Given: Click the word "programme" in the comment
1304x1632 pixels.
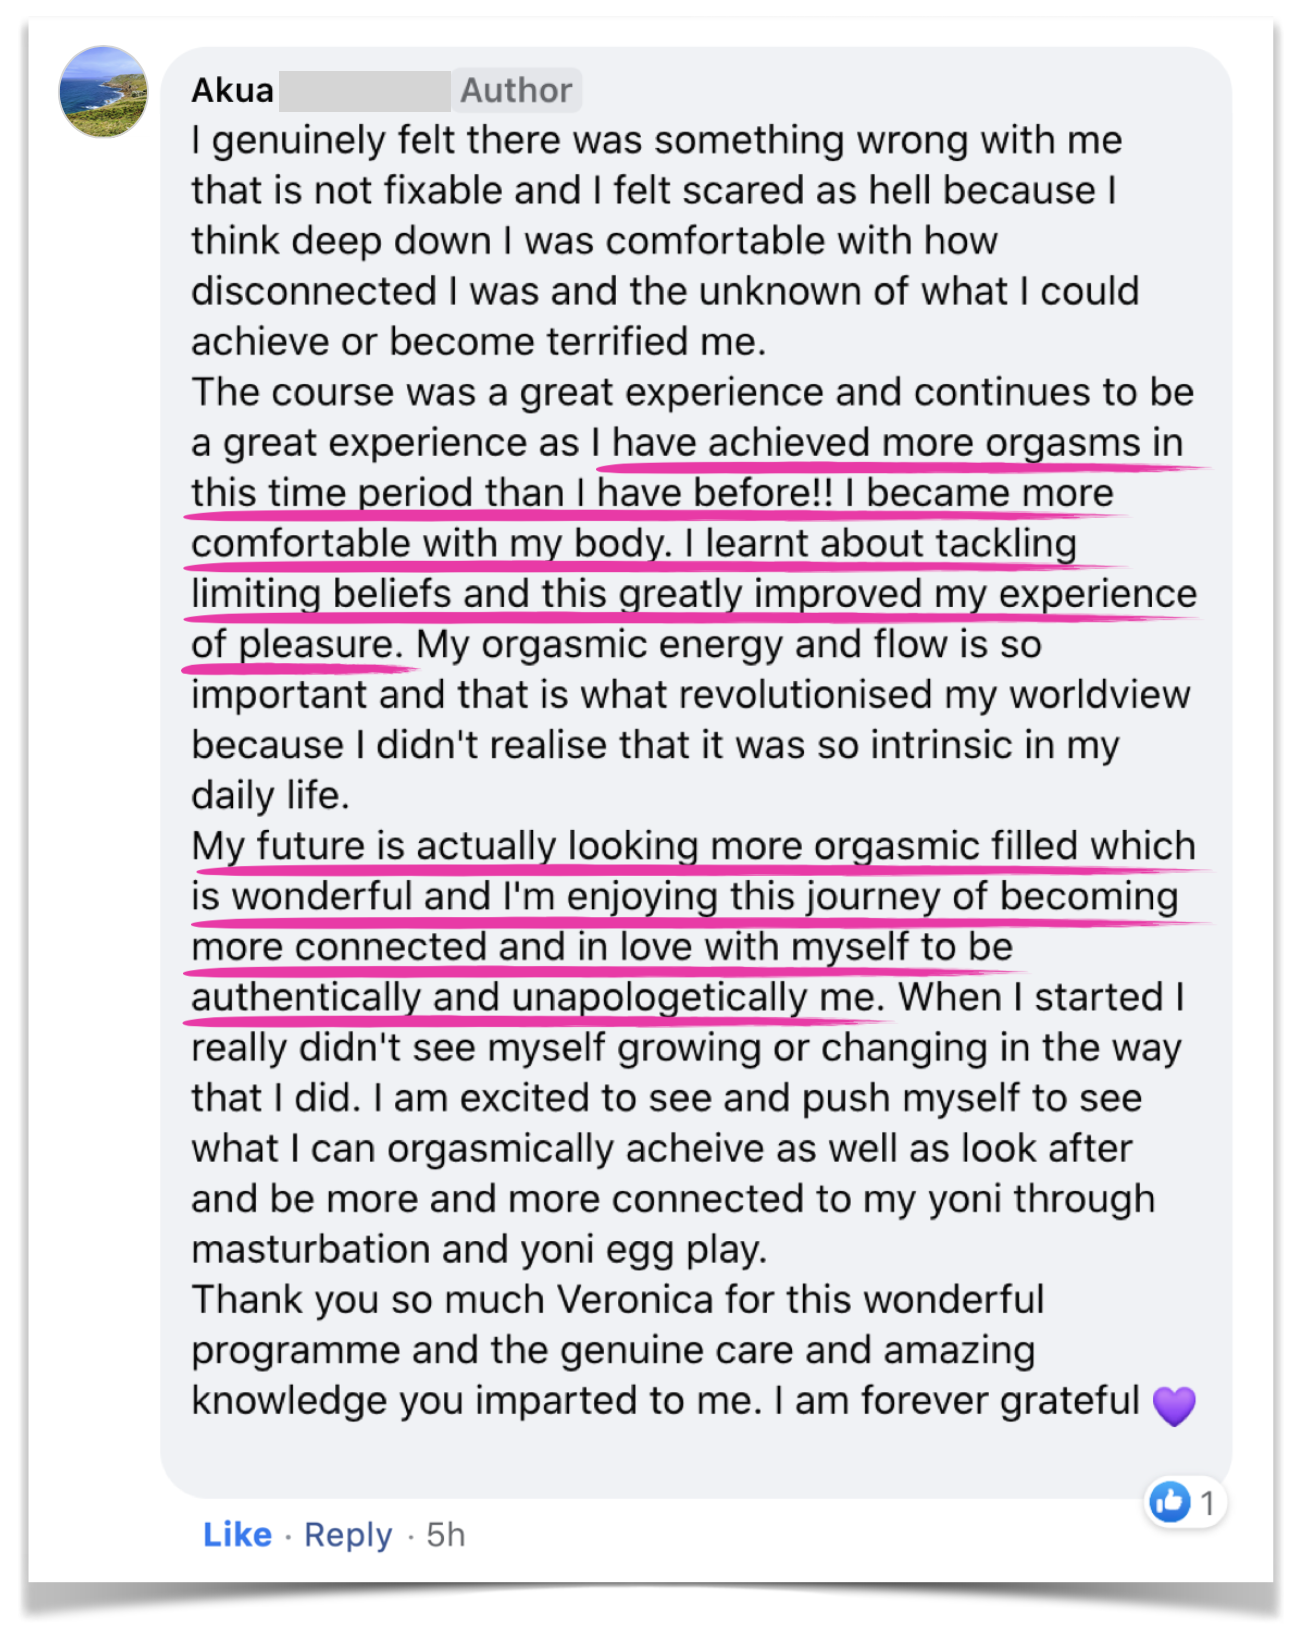Looking at the screenshot, I should click(296, 1350).
